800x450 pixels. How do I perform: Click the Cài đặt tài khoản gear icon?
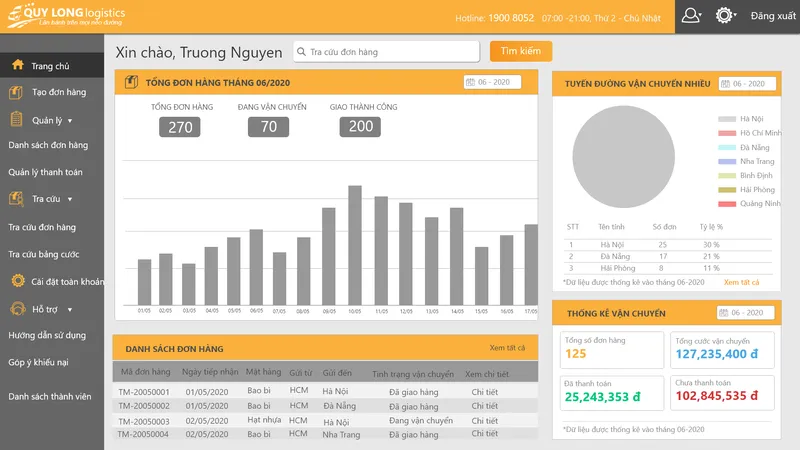tap(18, 281)
